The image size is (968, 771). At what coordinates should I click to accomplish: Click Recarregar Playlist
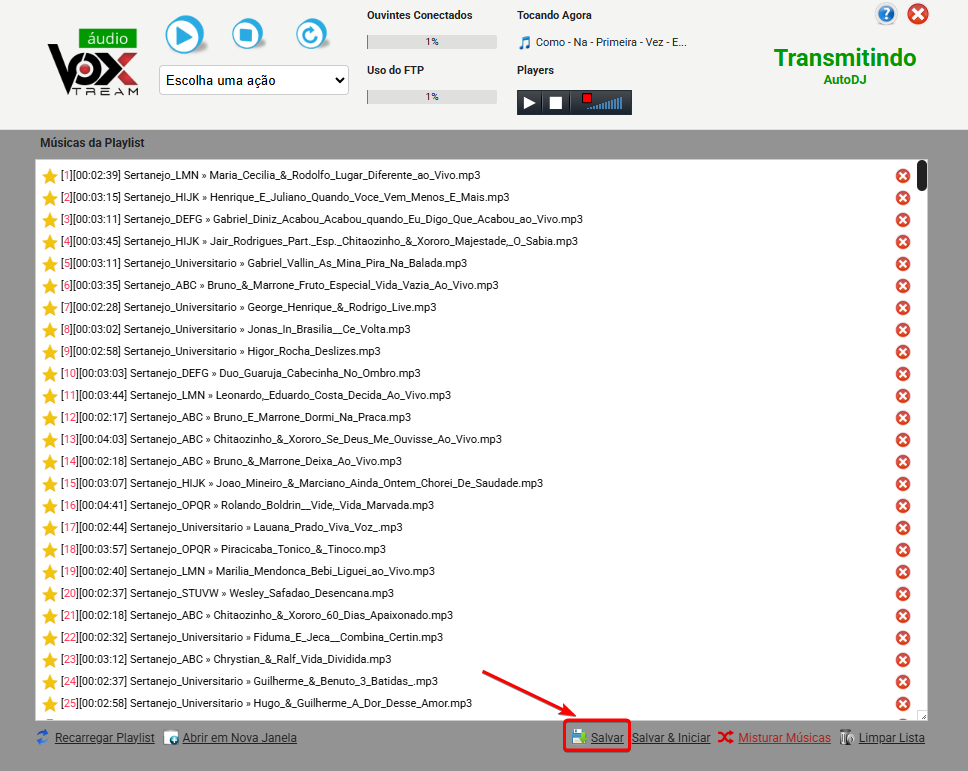pos(104,738)
